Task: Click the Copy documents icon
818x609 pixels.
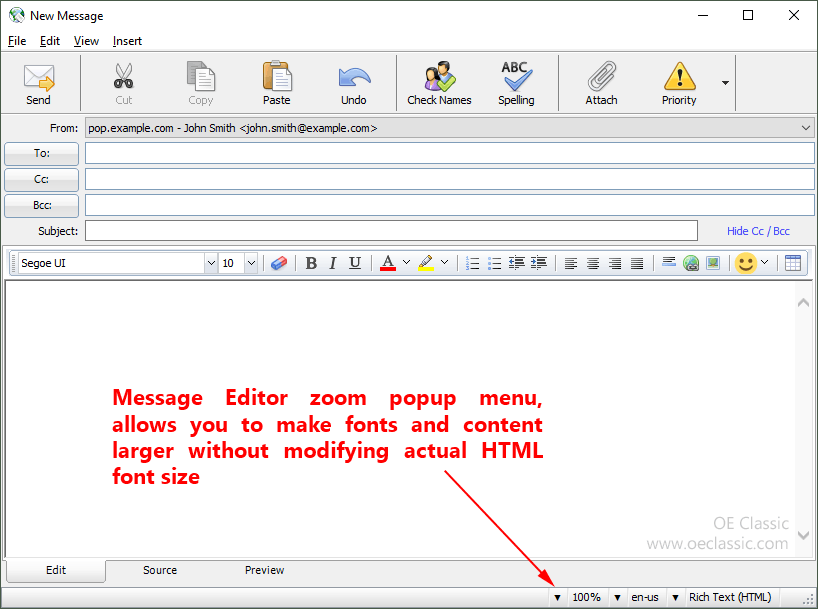Action: 201,76
